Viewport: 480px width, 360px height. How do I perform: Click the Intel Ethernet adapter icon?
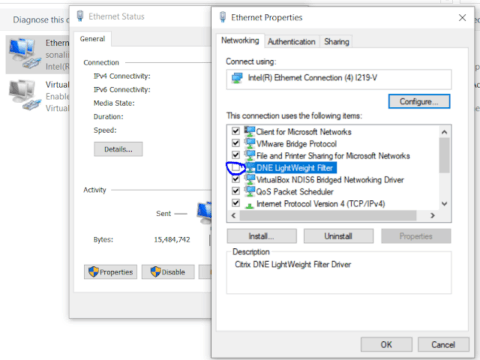tap(237, 78)
